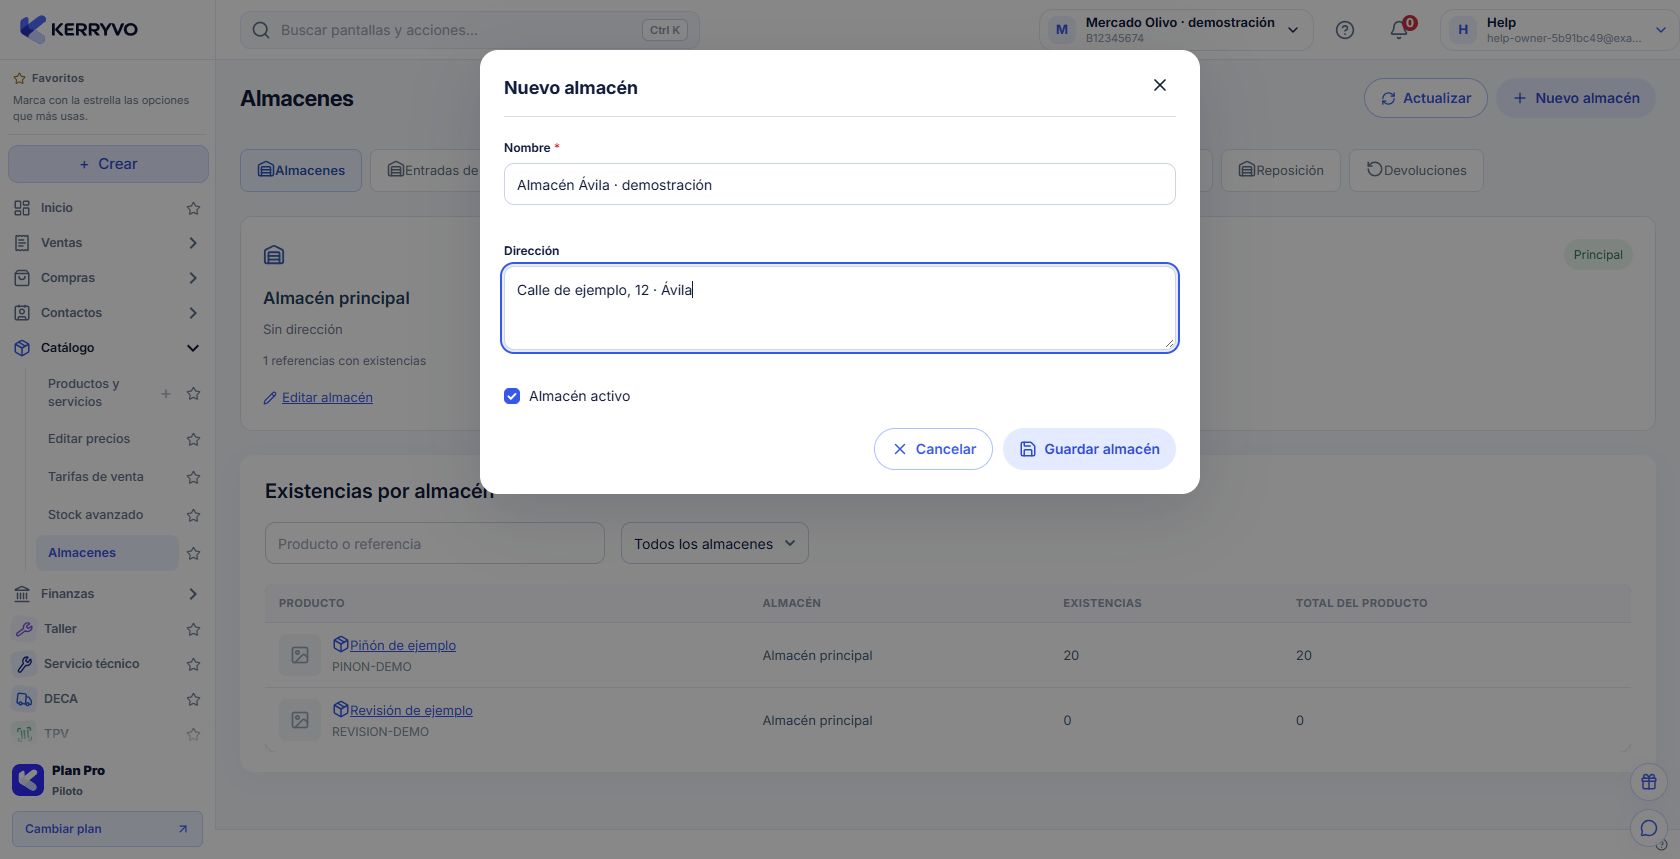The width and height of the screenshot is (1680, 859).
Task: Click the Actualizar button
Action: tap(1426, 98)
